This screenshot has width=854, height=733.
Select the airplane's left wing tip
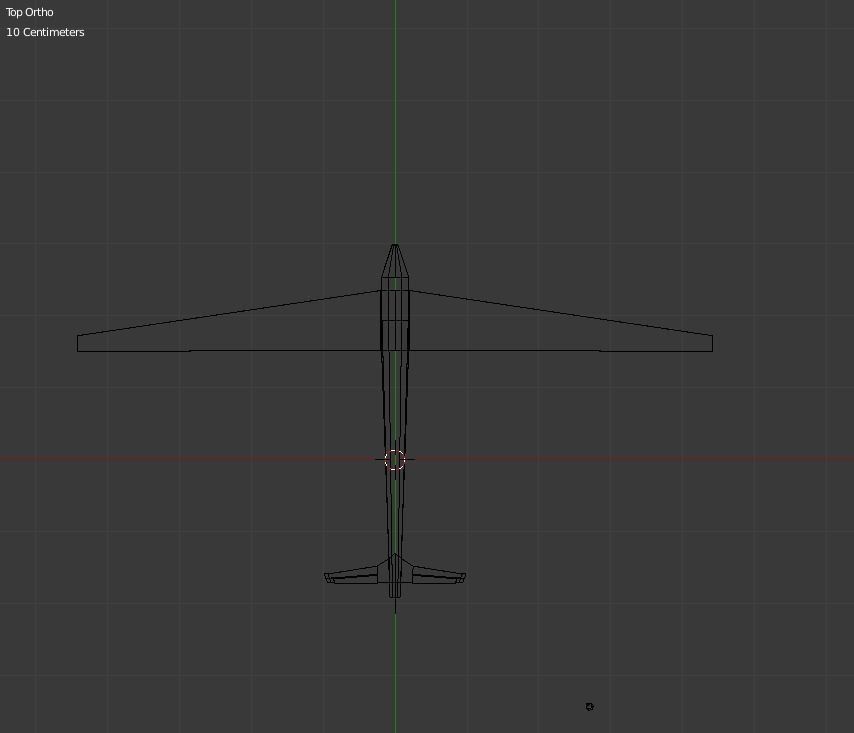80,343
